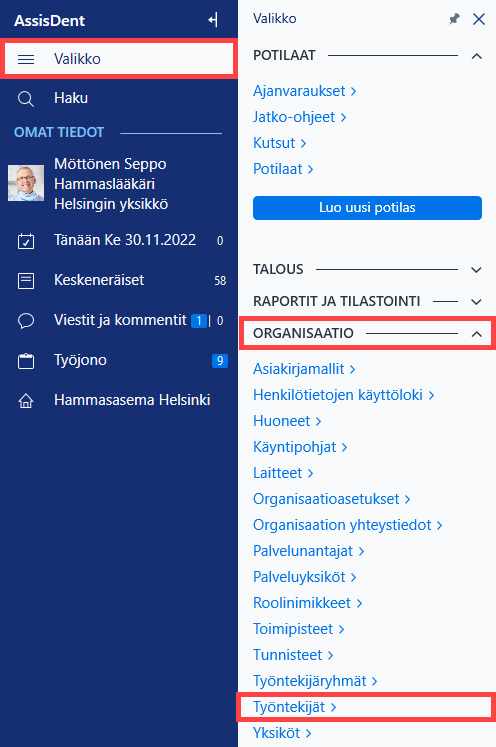Click the magnifying glass search icon
This screenshot has width=496, height=747.
tap(26, 99)
